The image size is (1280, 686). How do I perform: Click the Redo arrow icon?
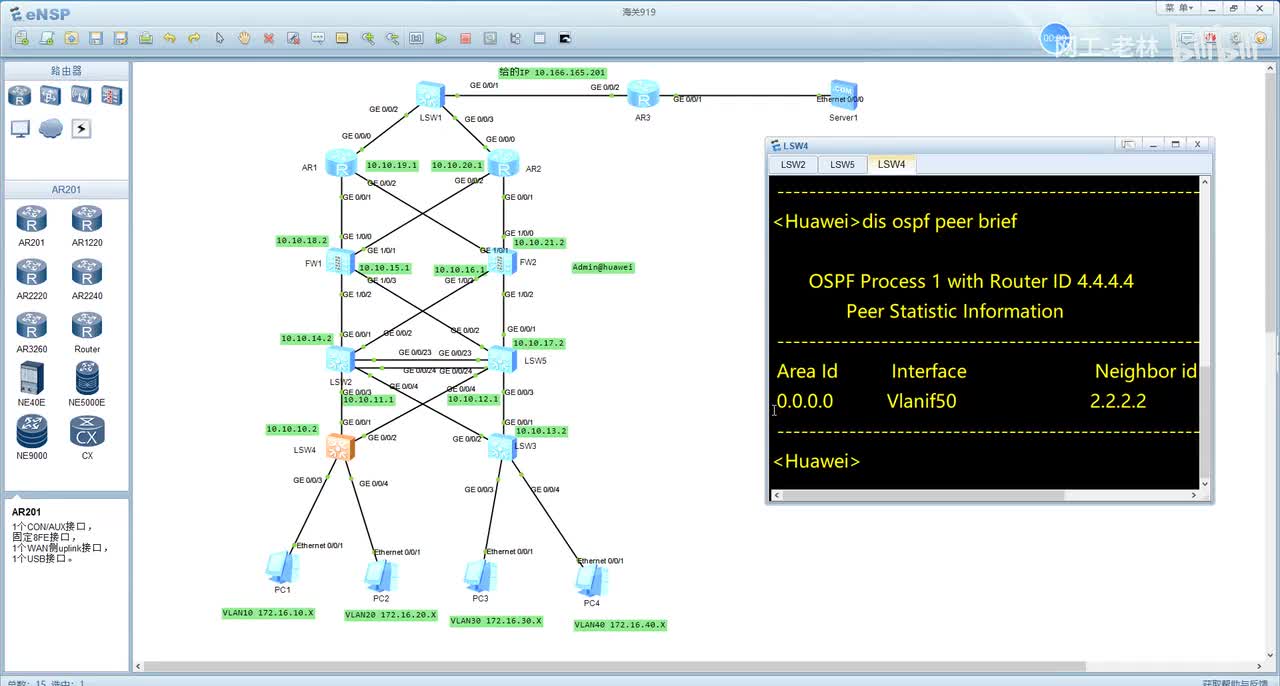pos(195,38)
